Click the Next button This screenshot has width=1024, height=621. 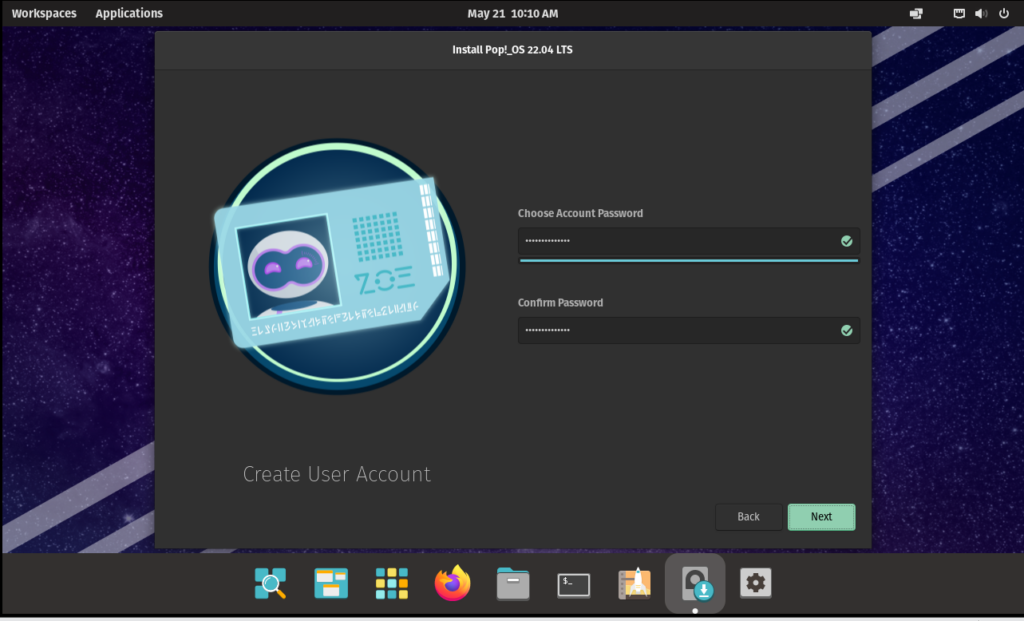[x=822, y=517]
